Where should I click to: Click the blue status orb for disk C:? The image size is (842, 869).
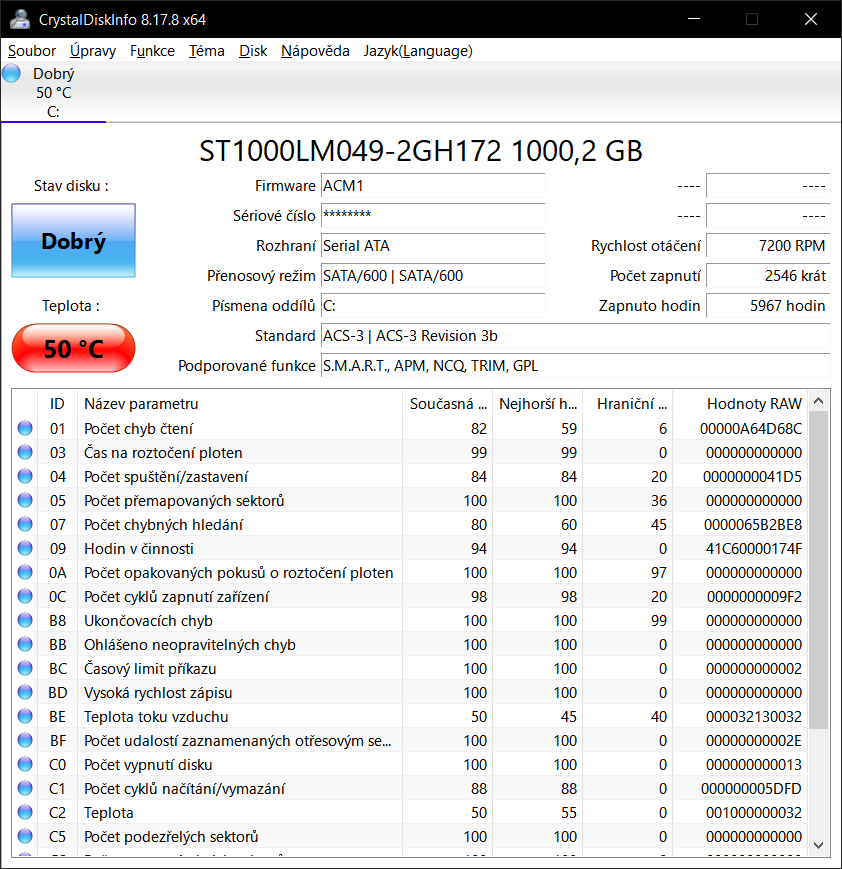[12, 73]
